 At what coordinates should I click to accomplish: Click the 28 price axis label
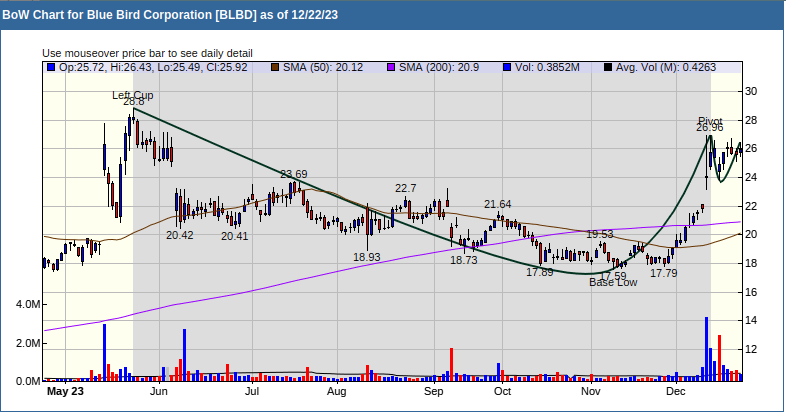[751, 120]
